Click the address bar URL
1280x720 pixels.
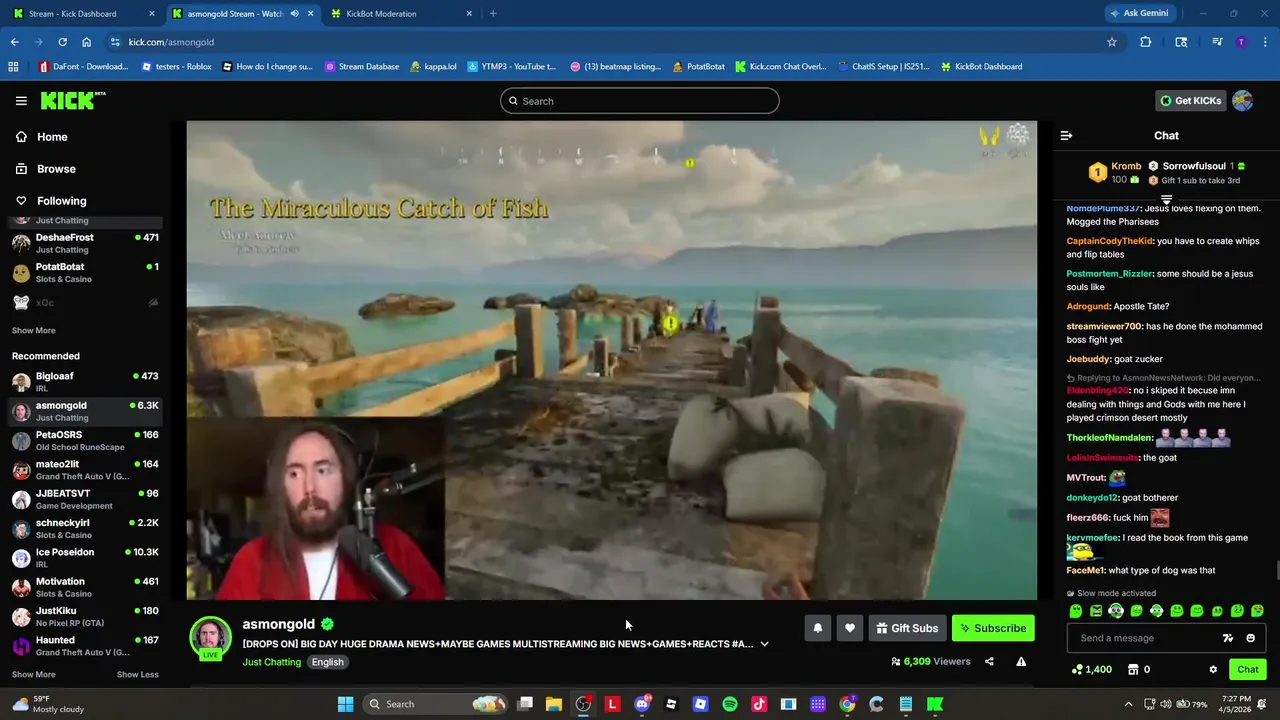171,42
